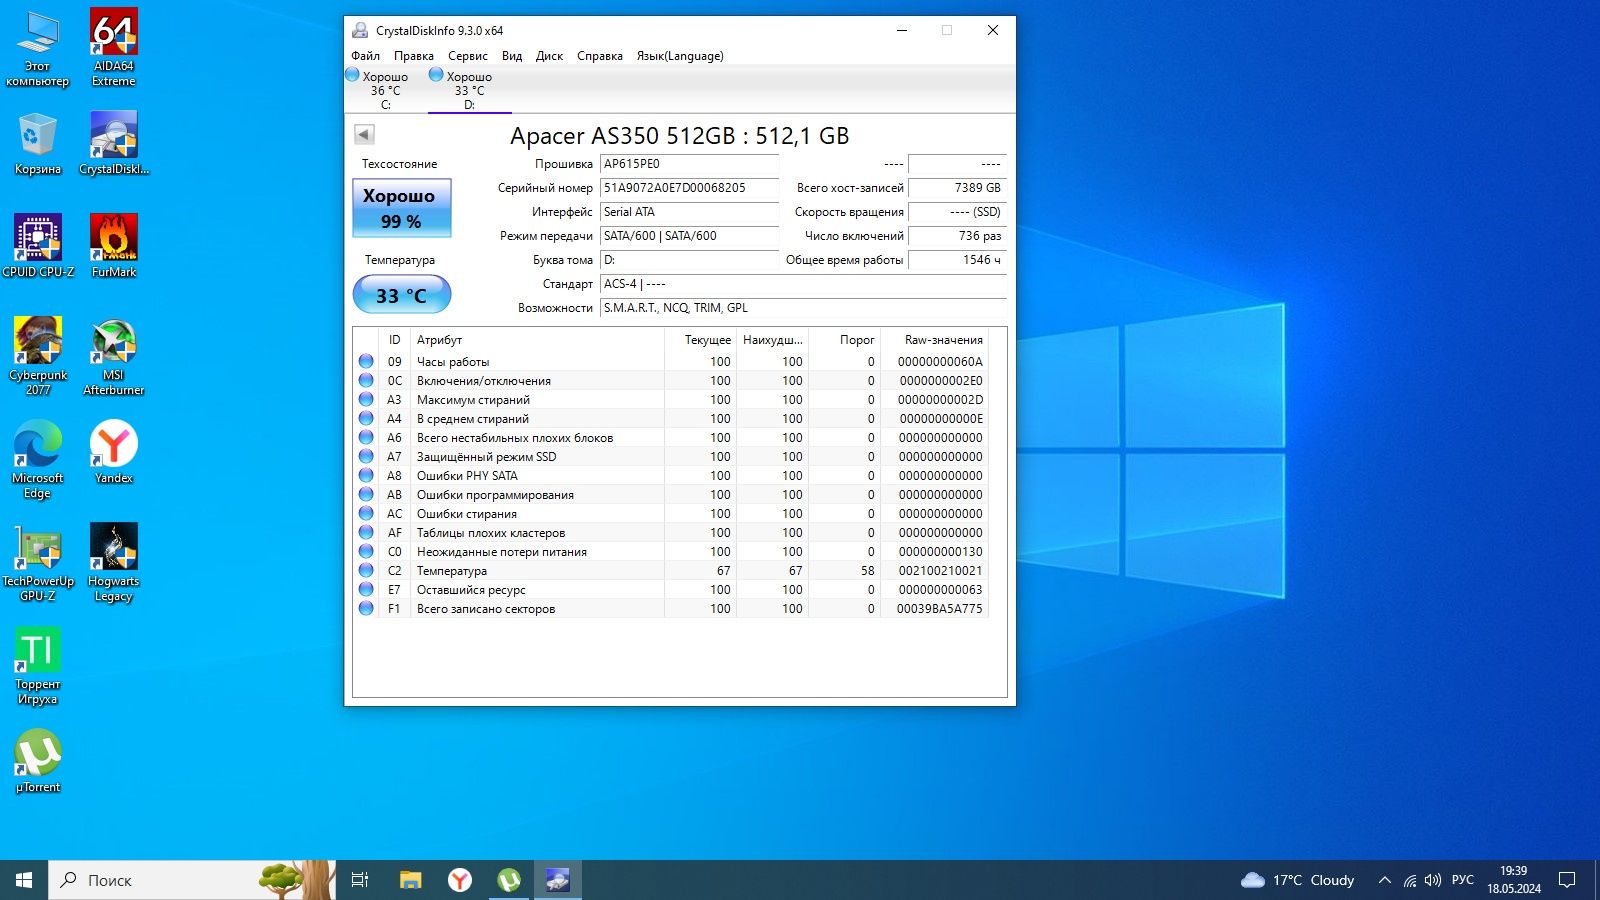
Task: Select the Защищённый режим SSD row
Action: pos(671,457)
